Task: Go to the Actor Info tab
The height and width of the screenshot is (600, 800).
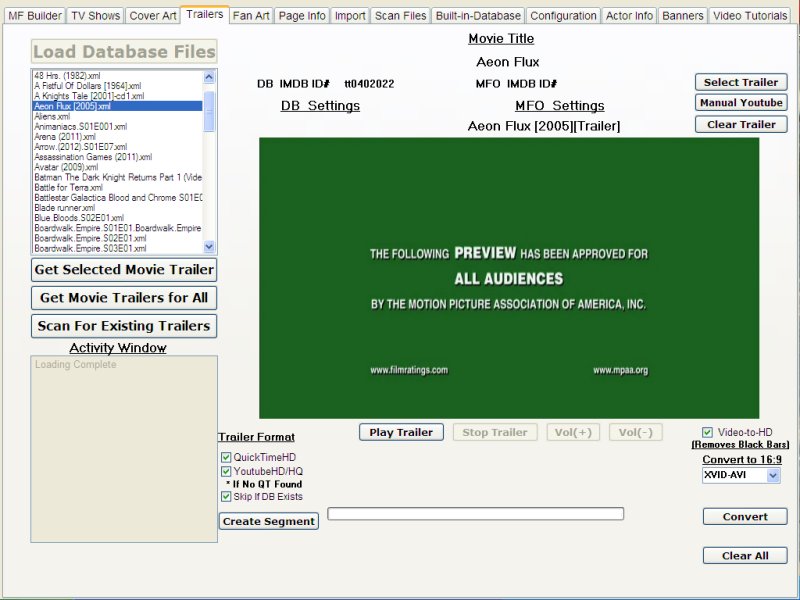Action: (629, 16)
